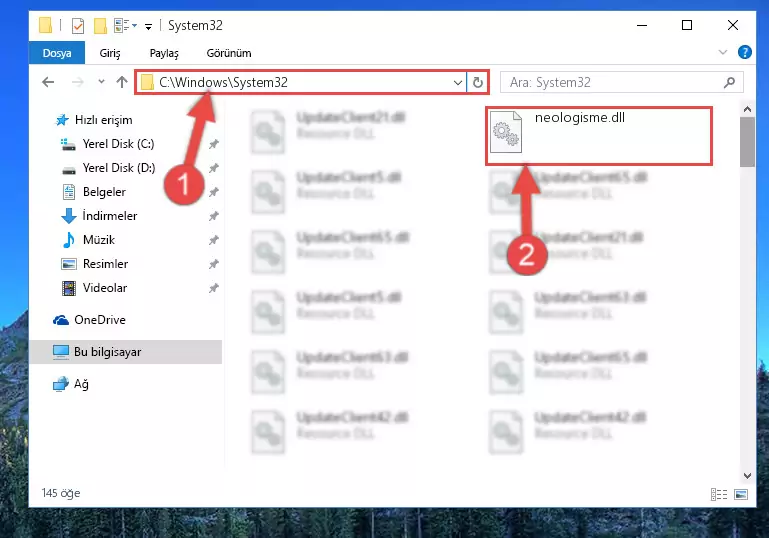This screenshot has width=769, height=538.
Task: Switch to large icons view in status bar
Action: point(741,494)
